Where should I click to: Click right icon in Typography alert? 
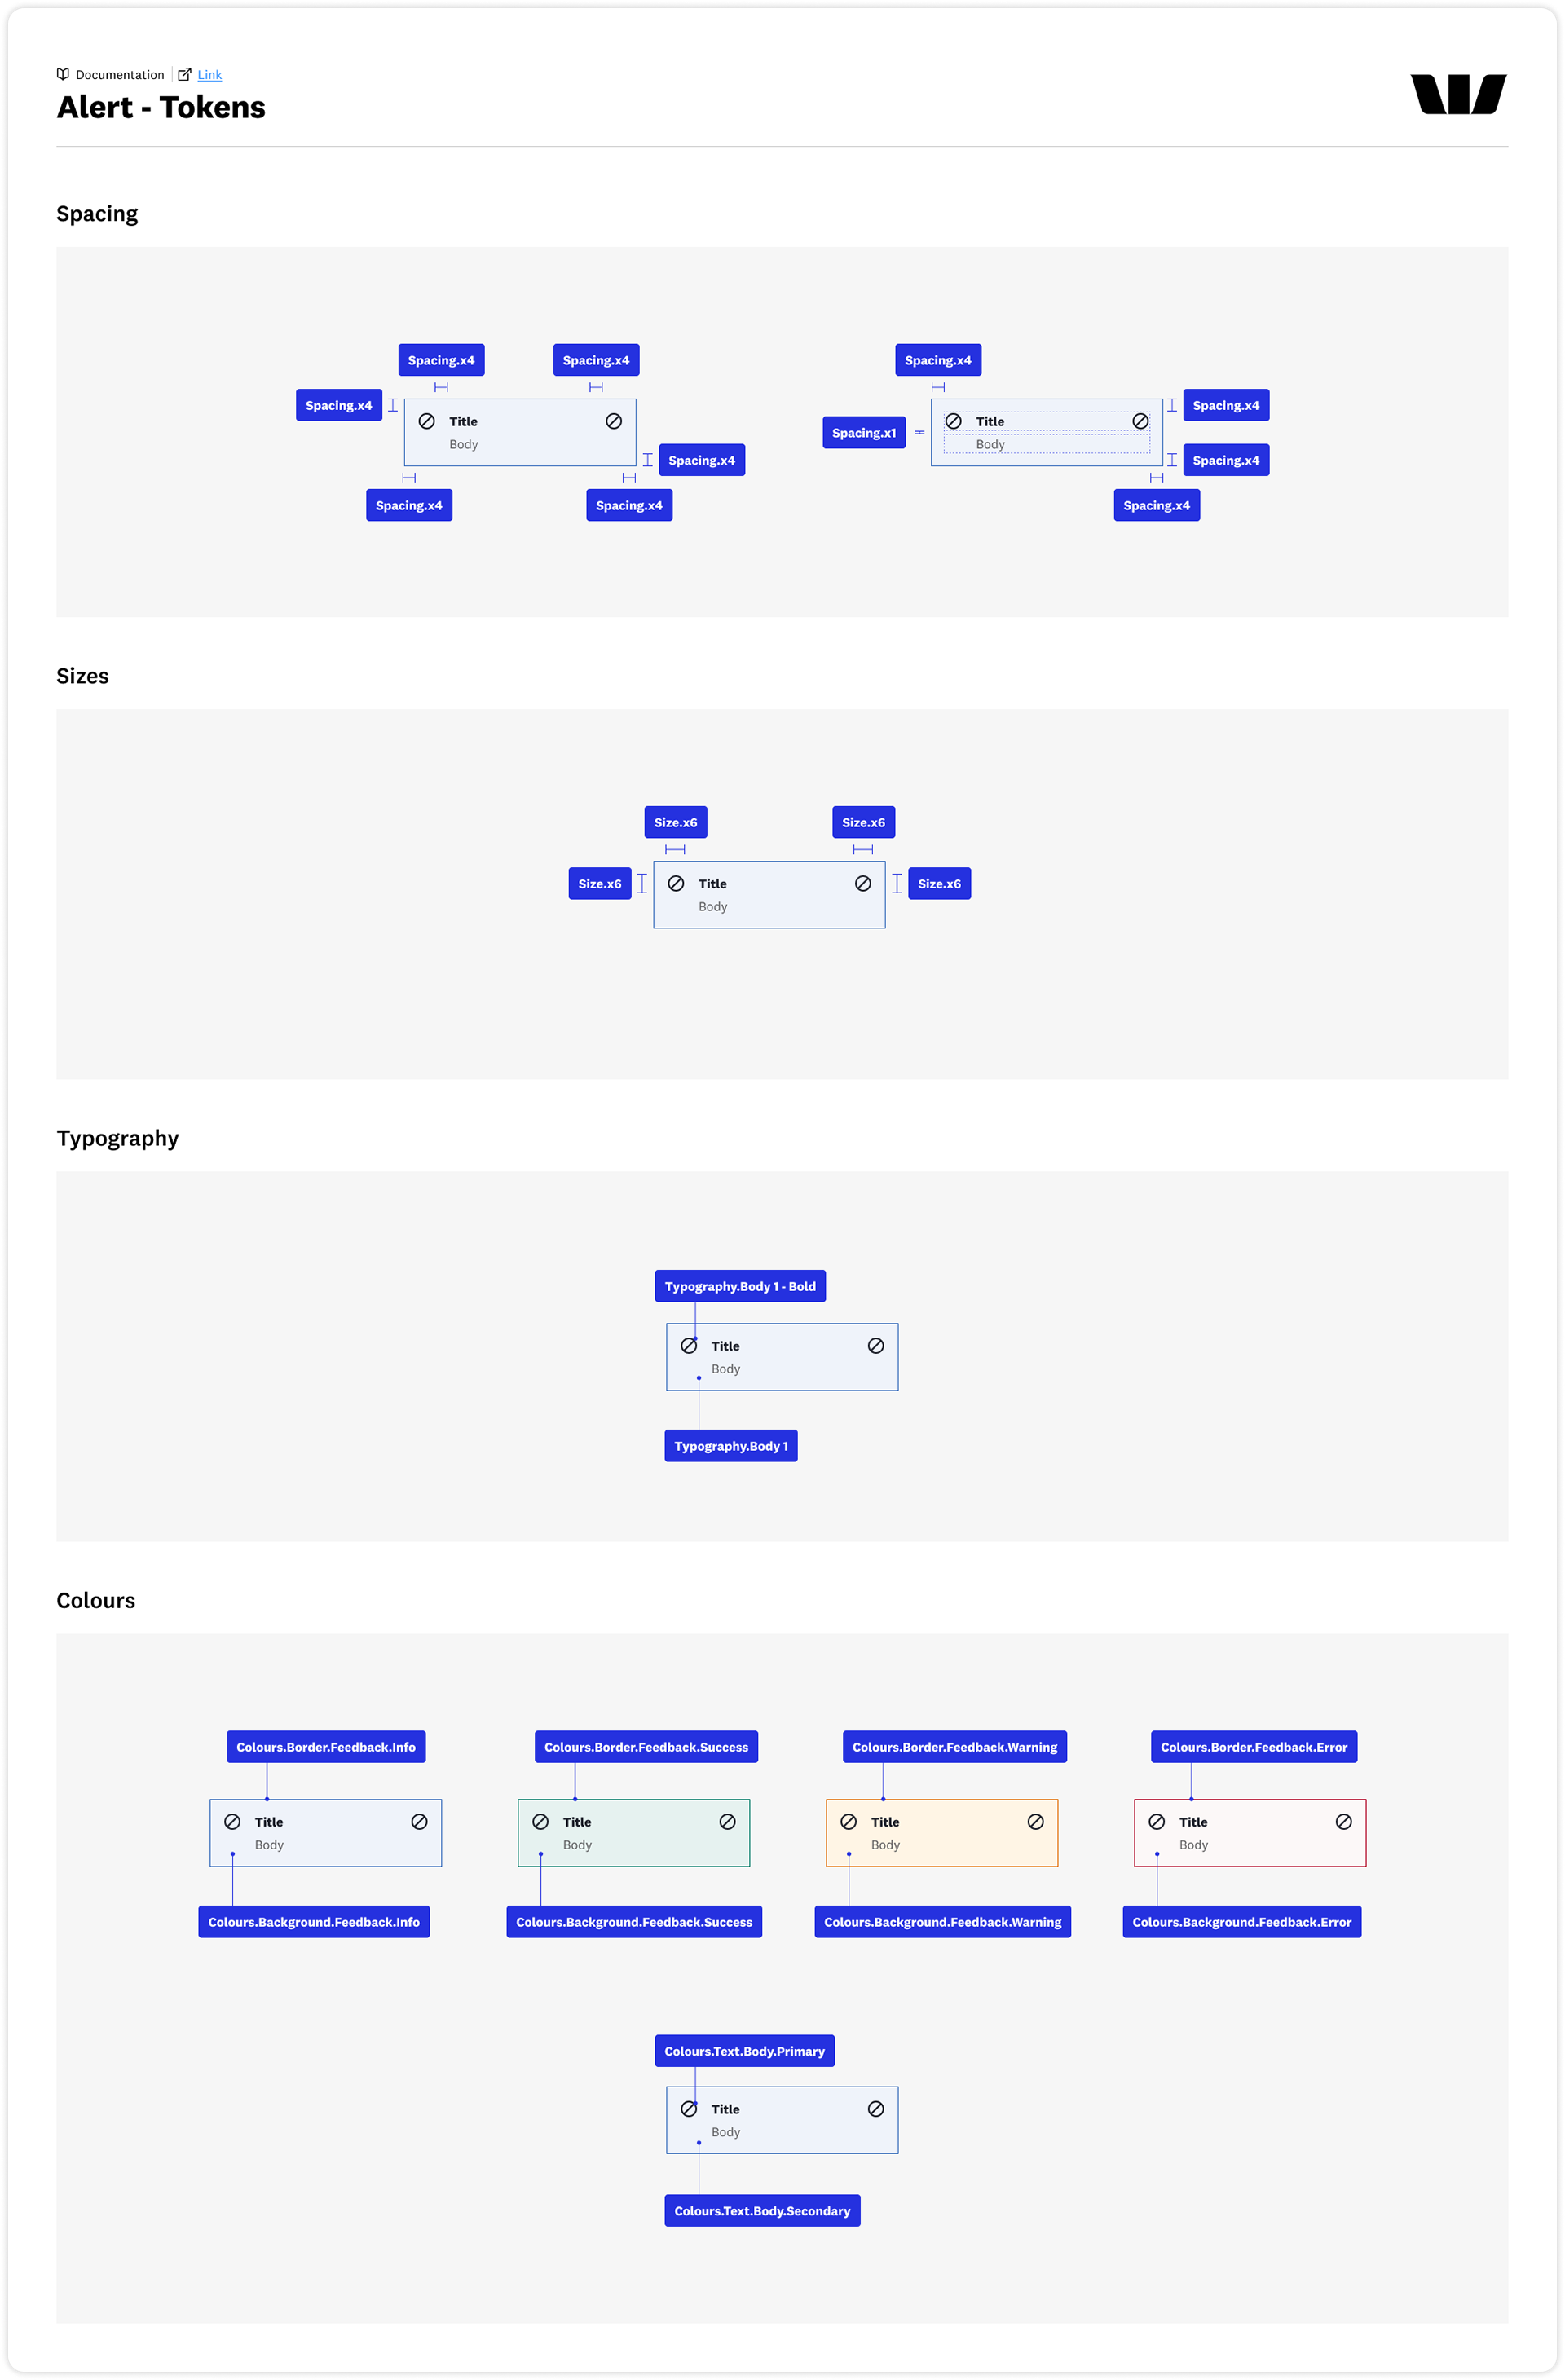pos(876,1346)
